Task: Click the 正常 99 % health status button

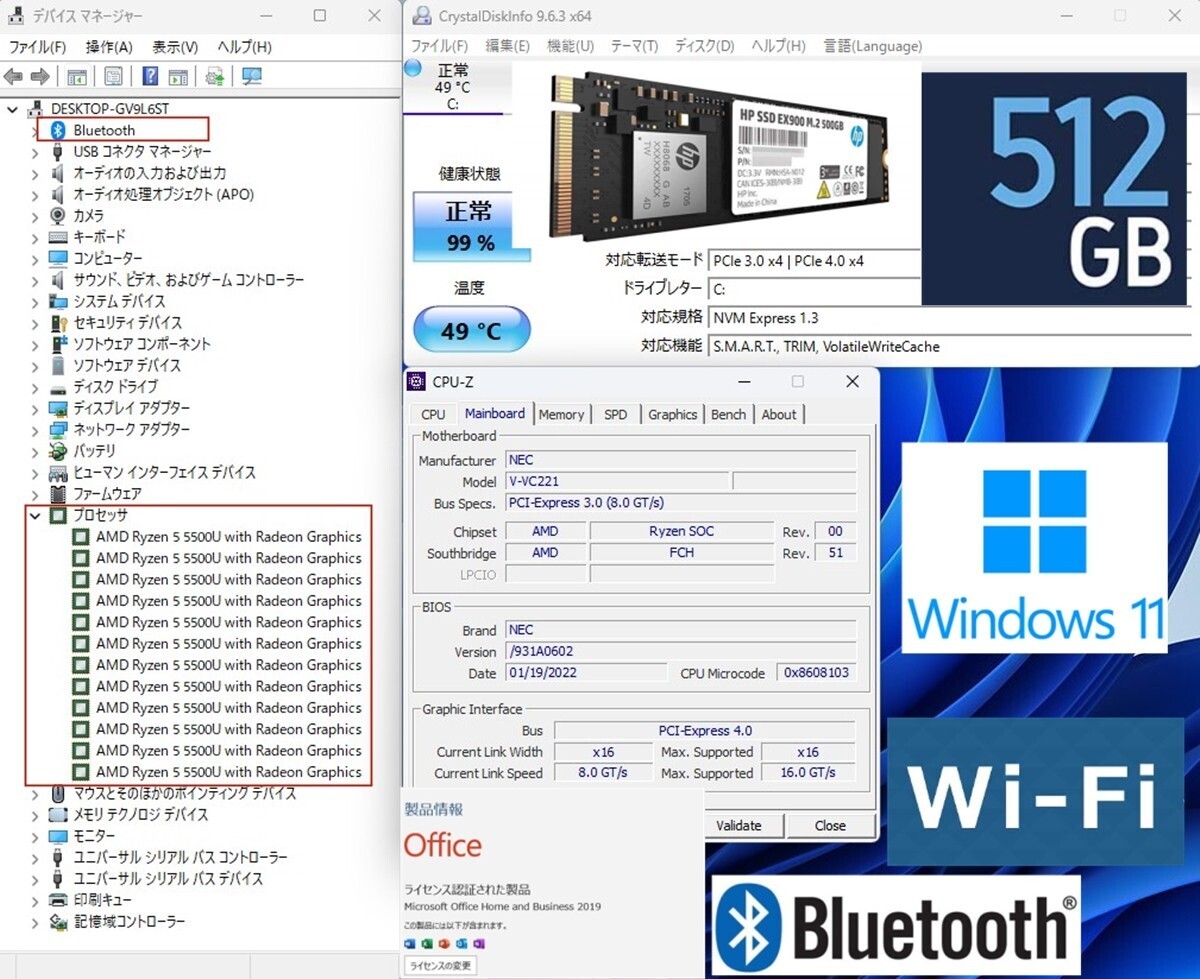Action: coord(470,227)
